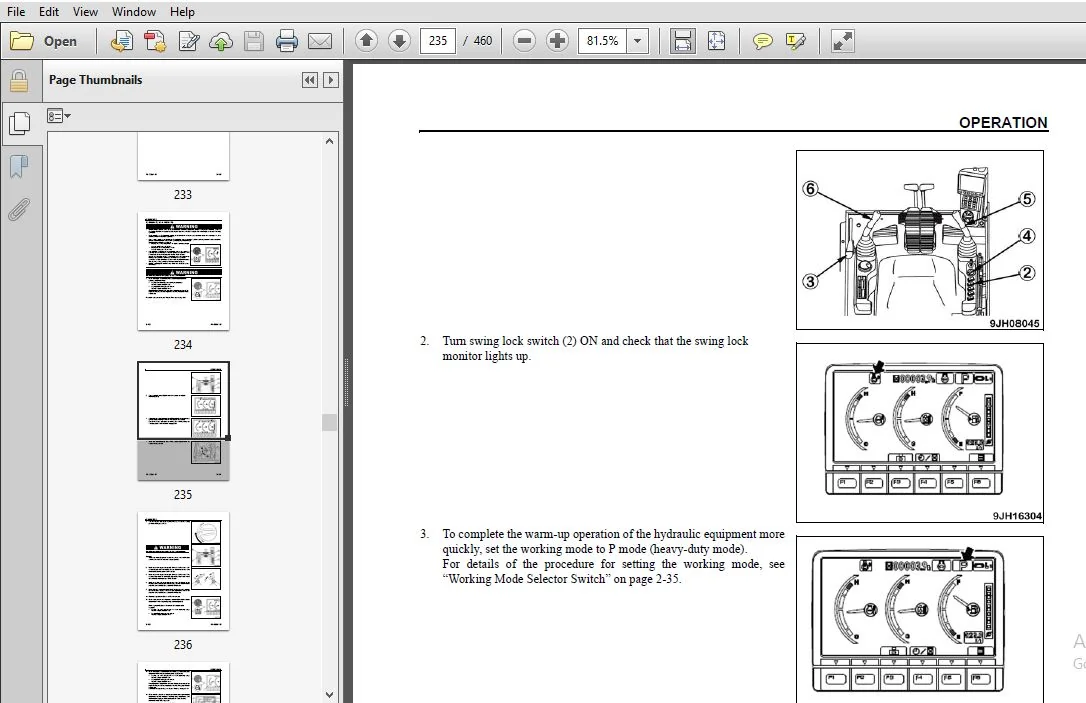Click the page number field showing 235
Screen dimensions: 1086x703
[x=438, y=41]
